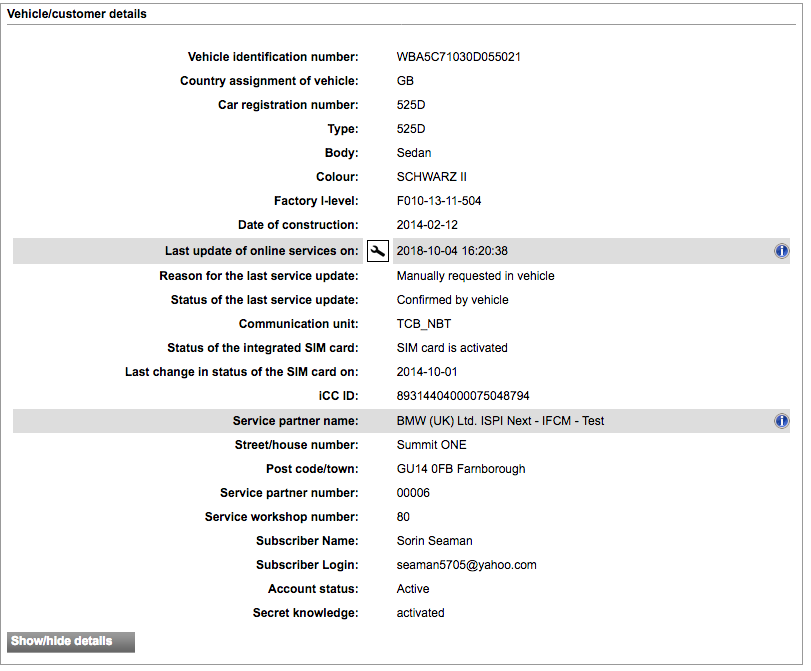Select subscriber name Sorin Seaman
This screenshot has height=671, width=811.
(434, 541)
